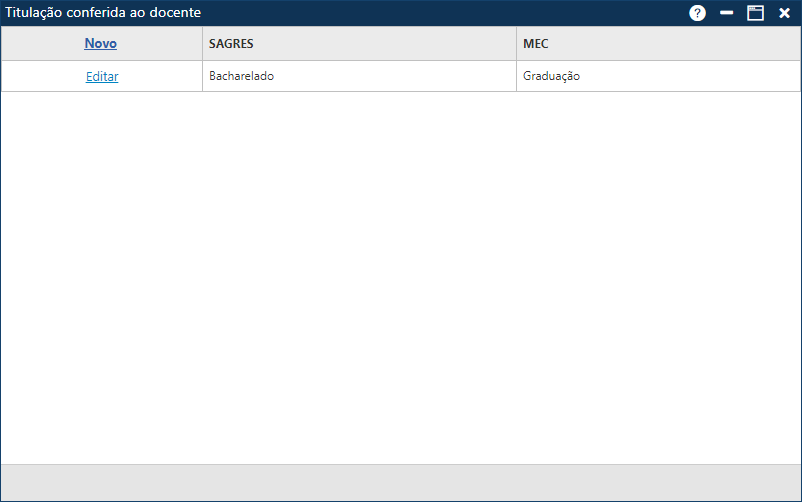802x502 pixels.
Task: Click the Novo link to add a record
Action: click(x=101, y=44)
